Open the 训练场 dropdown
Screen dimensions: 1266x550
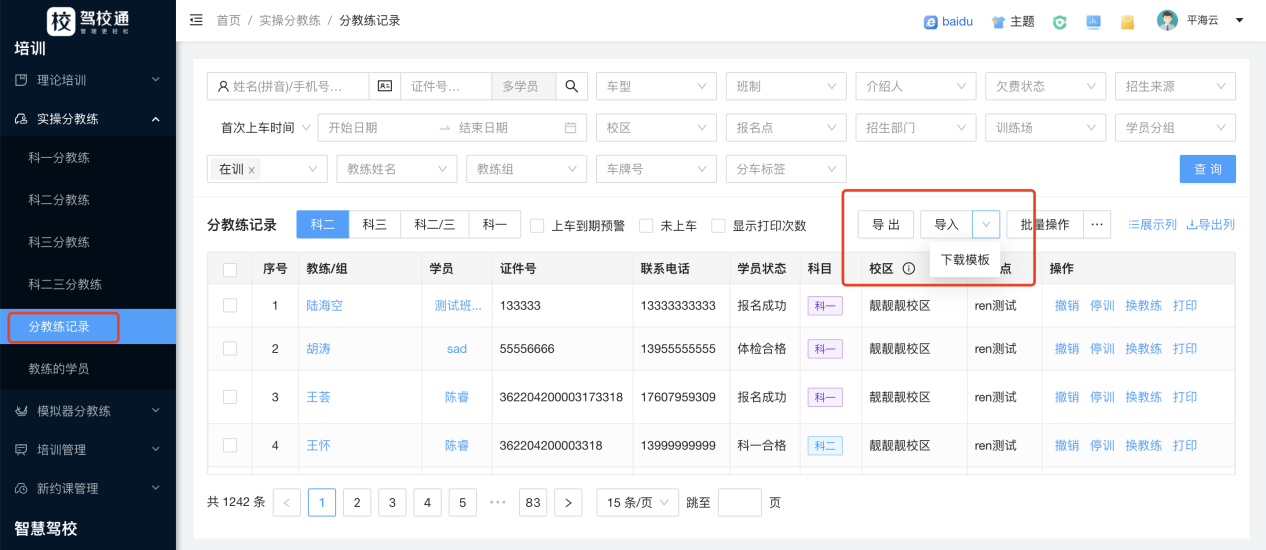click(x=1046, y=128)
